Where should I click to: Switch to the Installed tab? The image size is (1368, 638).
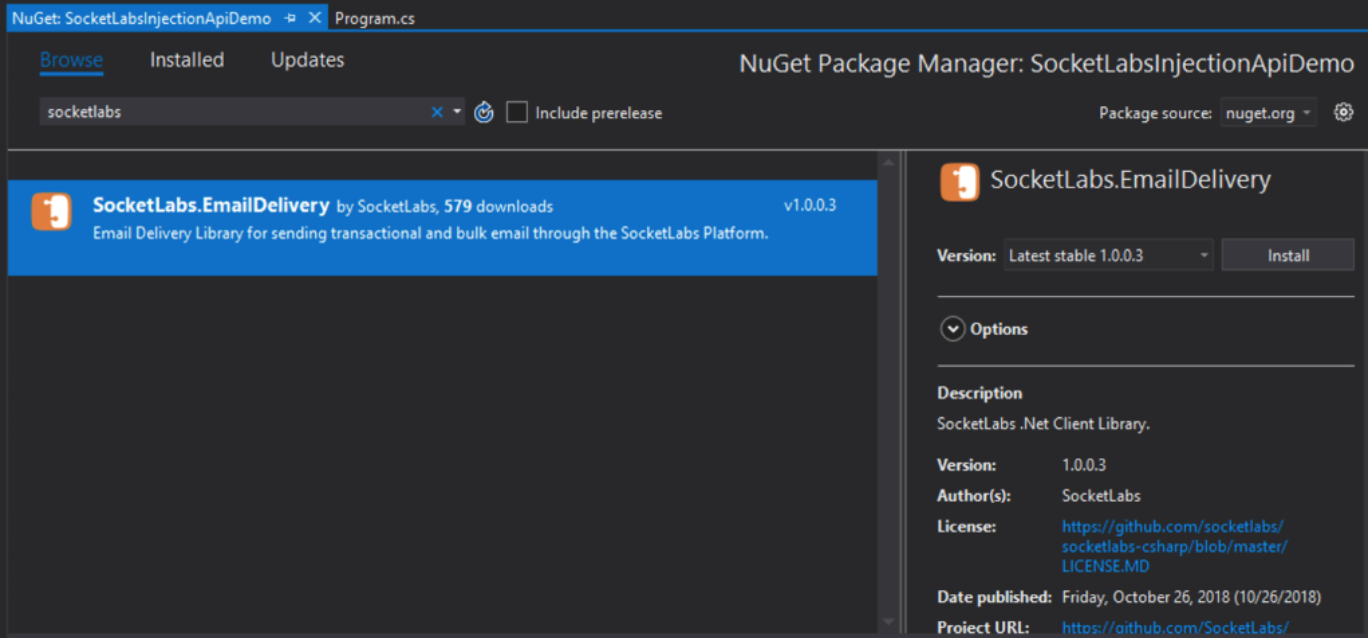pos(187,60)
